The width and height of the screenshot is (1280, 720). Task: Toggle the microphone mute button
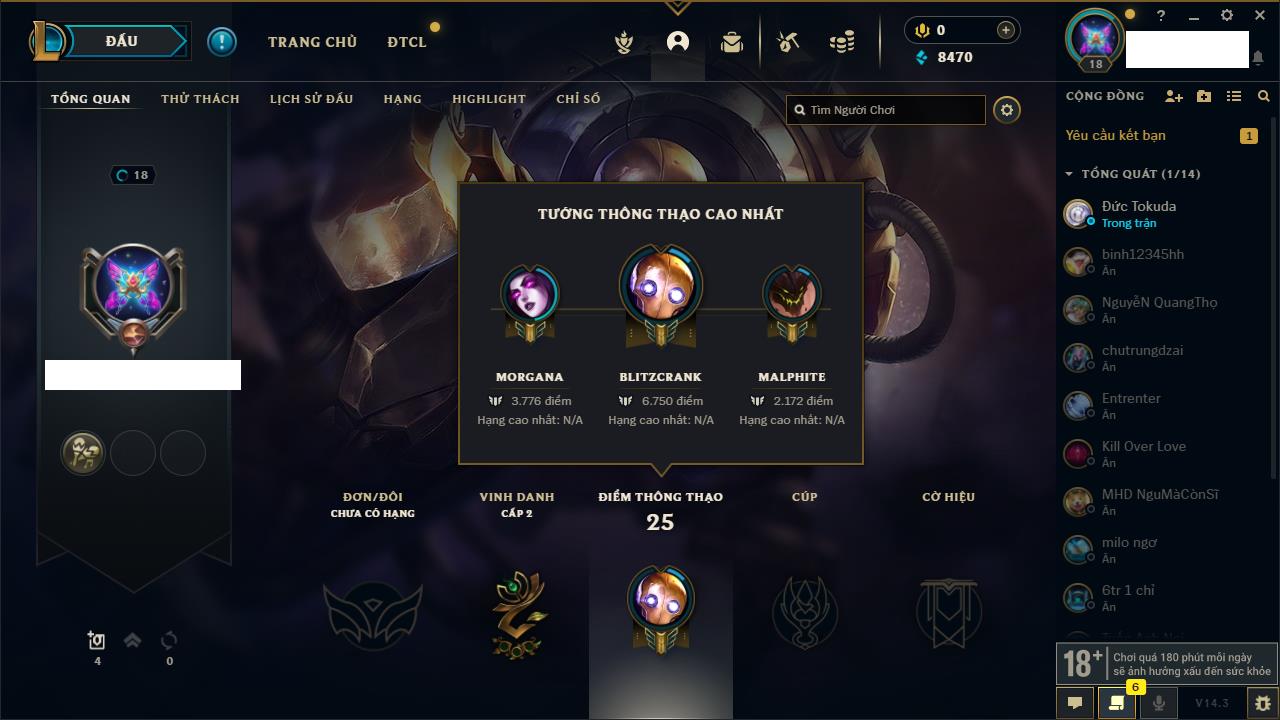click(x=1159, y=703)
